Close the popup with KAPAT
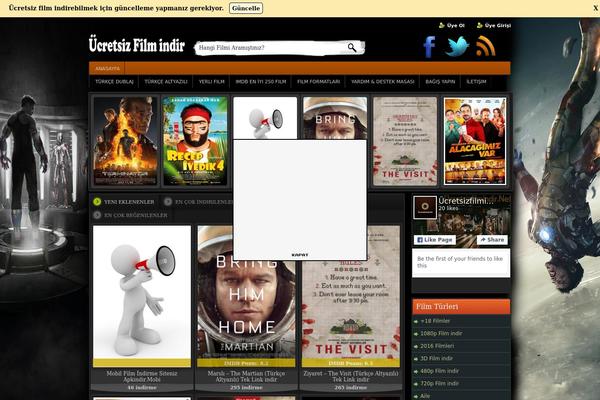Image resolution: width=600 pixels, height=400 pixels. pos(300,255)
